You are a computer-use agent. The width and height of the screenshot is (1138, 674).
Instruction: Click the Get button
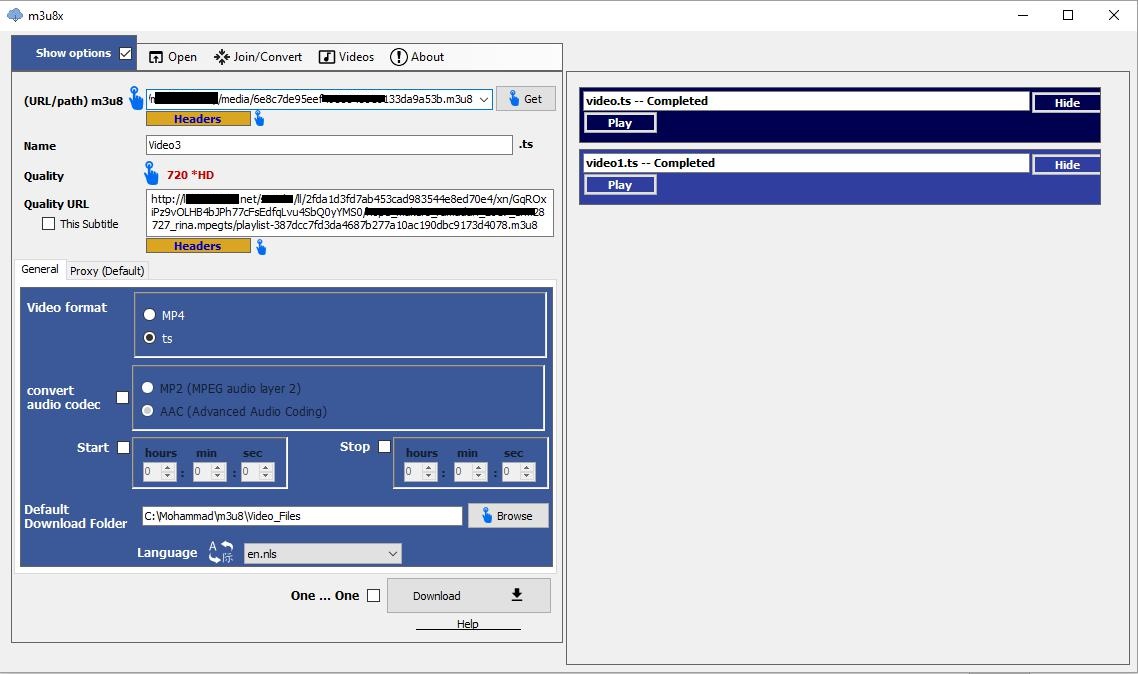pyautogui.click(x=526, y=99)
